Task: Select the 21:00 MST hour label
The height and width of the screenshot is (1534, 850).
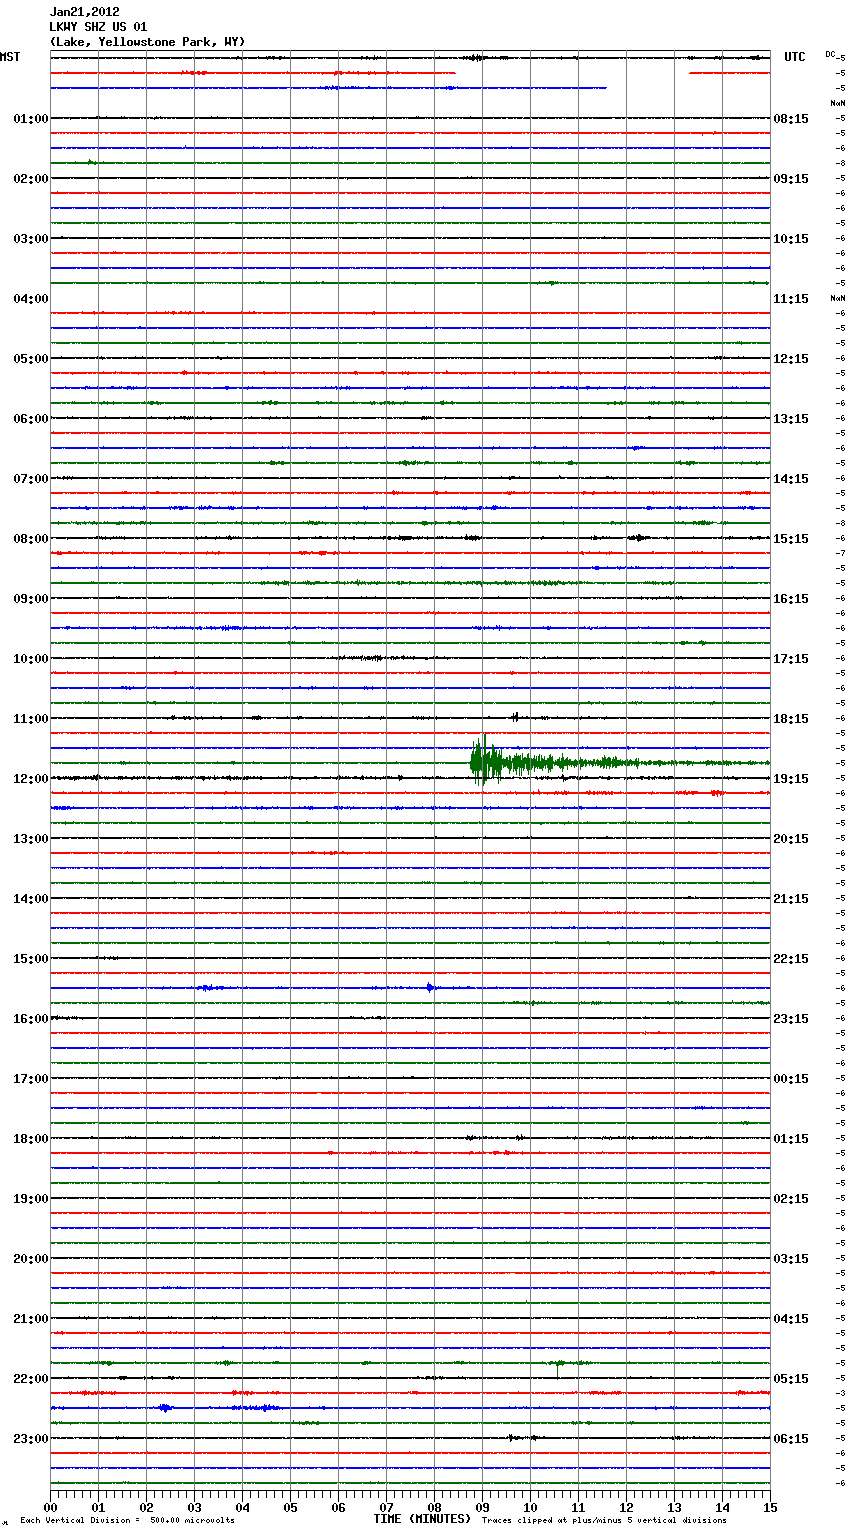Action: point(30,1319)
